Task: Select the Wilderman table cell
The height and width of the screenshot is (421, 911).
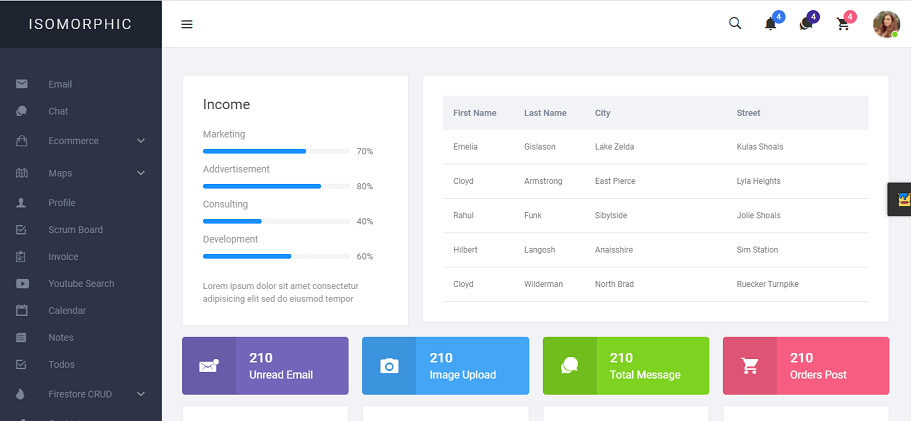Action: tap(543, 284)
